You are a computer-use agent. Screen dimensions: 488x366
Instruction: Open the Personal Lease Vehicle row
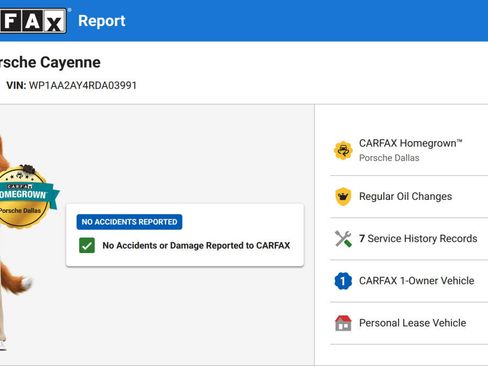click(409, 323)
